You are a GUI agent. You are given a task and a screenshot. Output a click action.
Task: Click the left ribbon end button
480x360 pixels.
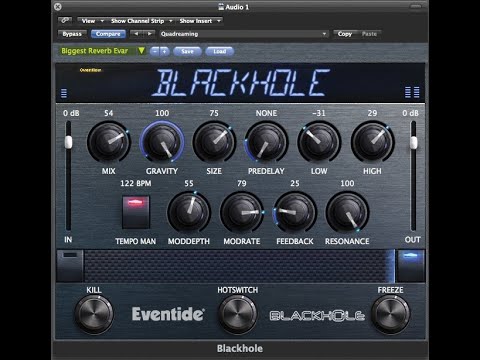click(x=70, y=266)
